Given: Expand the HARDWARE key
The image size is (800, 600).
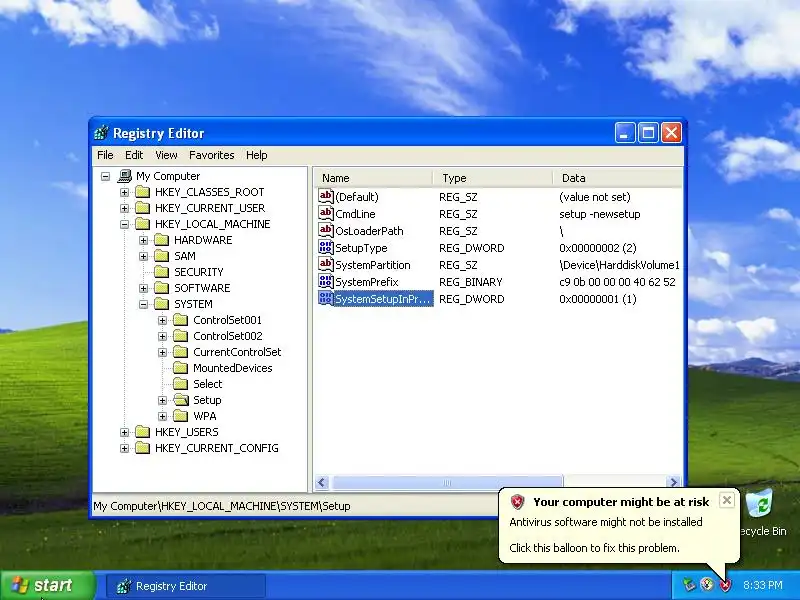Looking at the screenshot, I should pos(143,240).
